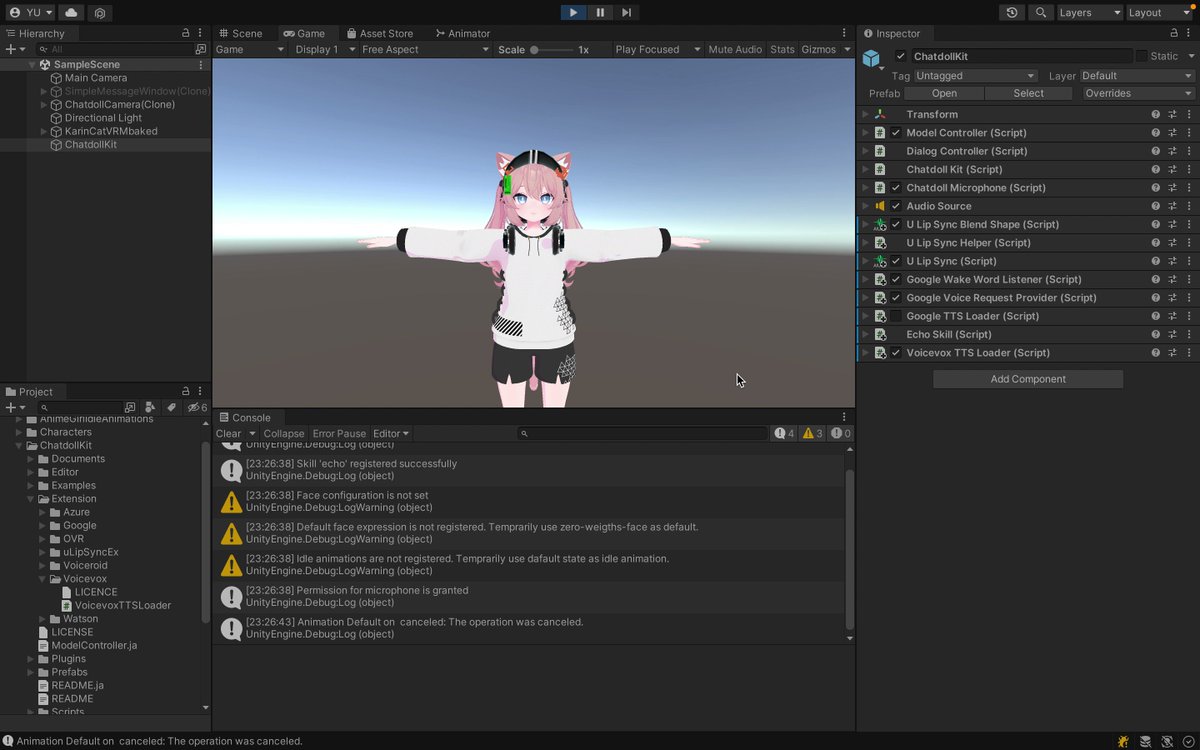Screen dimensions: 1200x750
Task: Open the cloud services icon
Action: click(71, 13)
